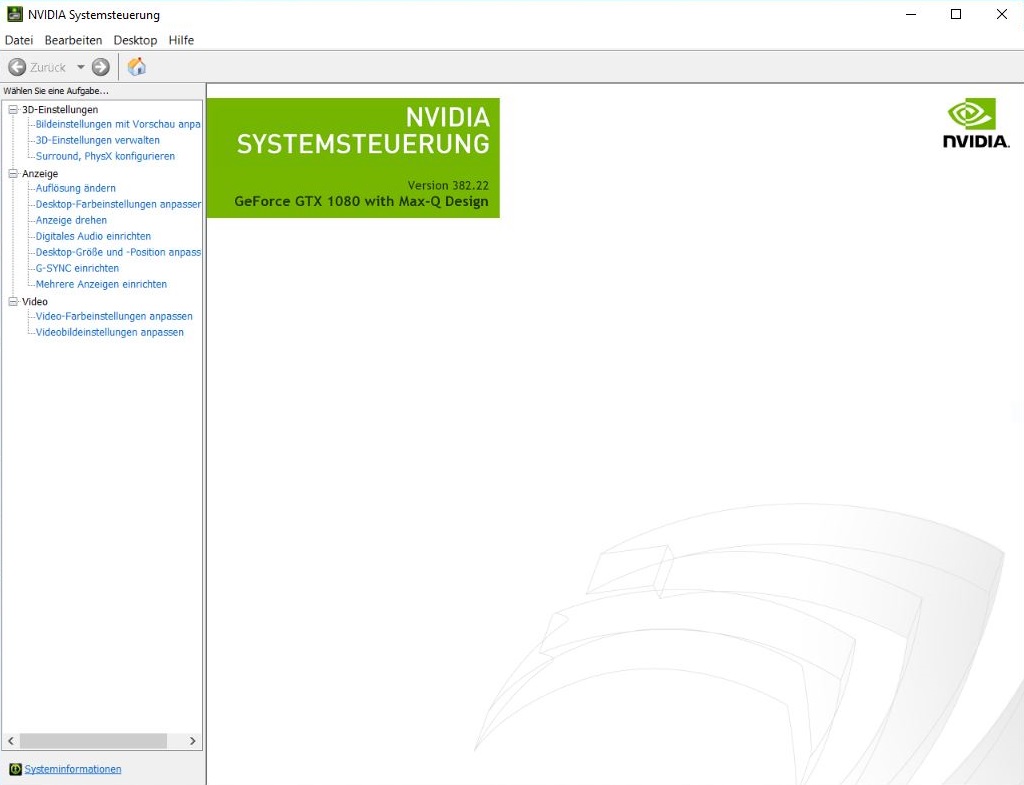Open the Systeminformationen link
The width and height of the screenshot is (1024, 785).
72,769
